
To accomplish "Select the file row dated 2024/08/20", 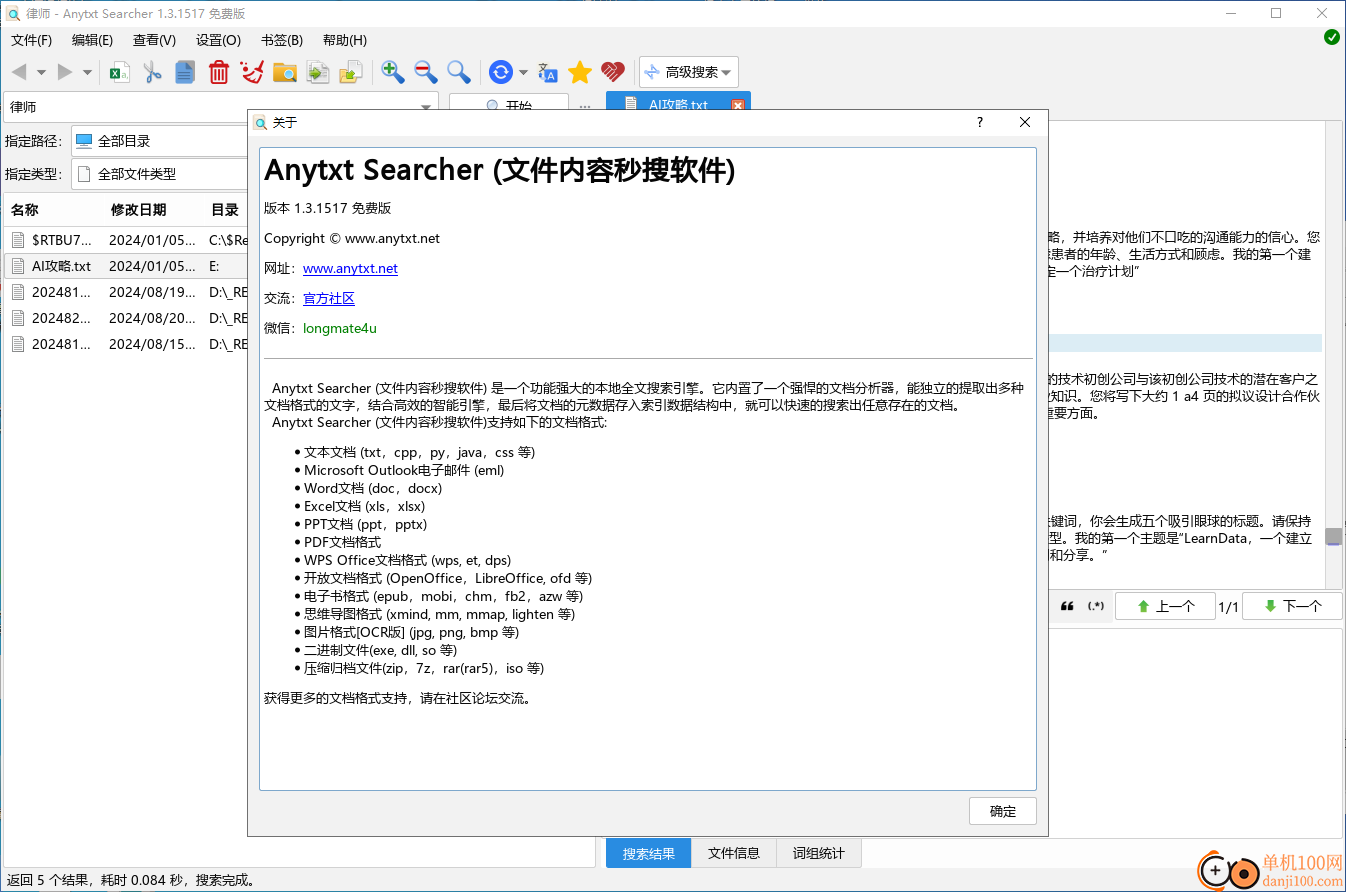I will click(x=126, y=318).
